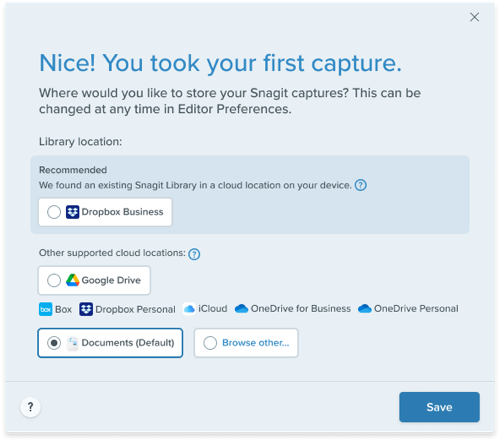
Task: Click the Browse other... link text
Action: point(256,343)
